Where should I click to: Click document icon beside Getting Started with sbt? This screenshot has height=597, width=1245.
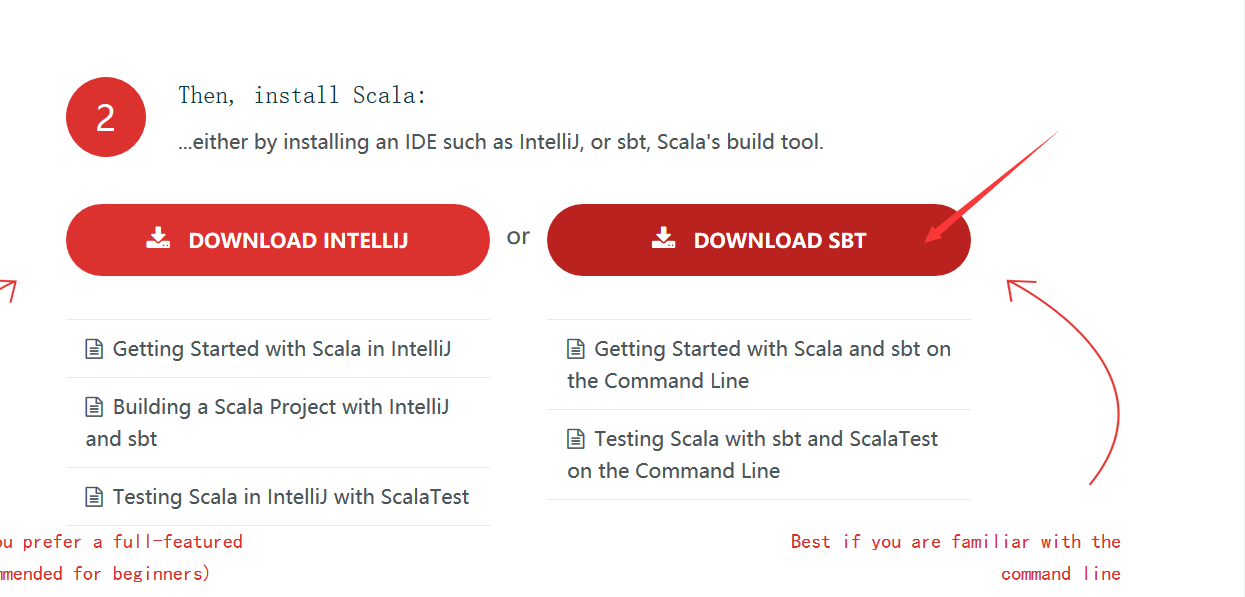(x=576, y=349)
